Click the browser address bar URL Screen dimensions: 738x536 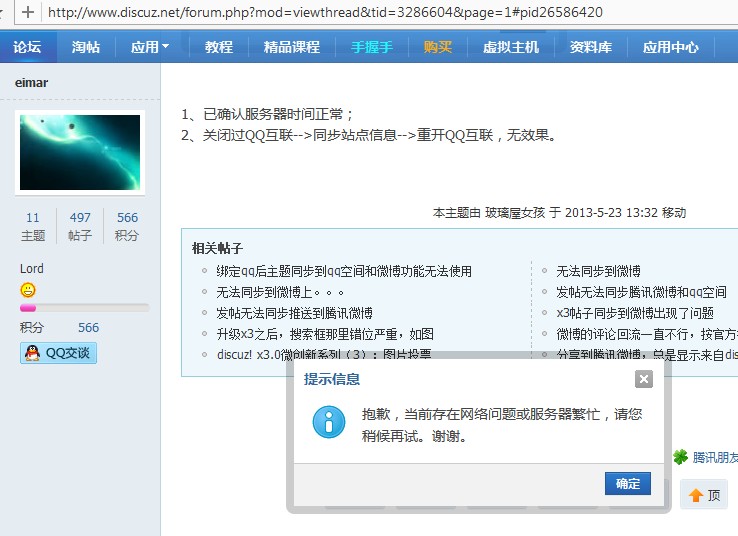tap(325, 12)
